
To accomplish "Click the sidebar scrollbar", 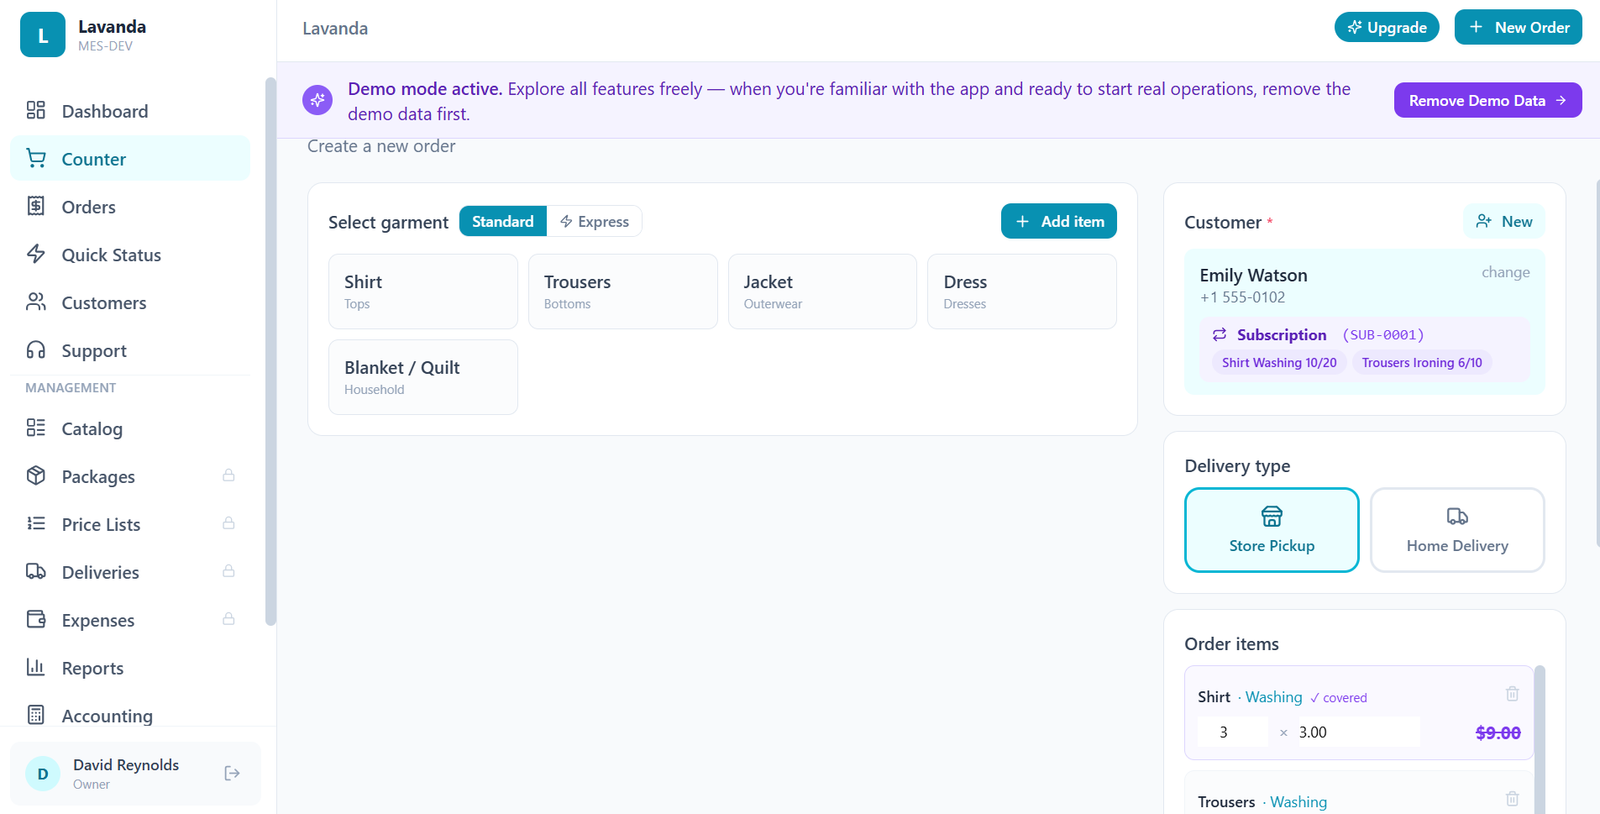I will coord(270,351).
